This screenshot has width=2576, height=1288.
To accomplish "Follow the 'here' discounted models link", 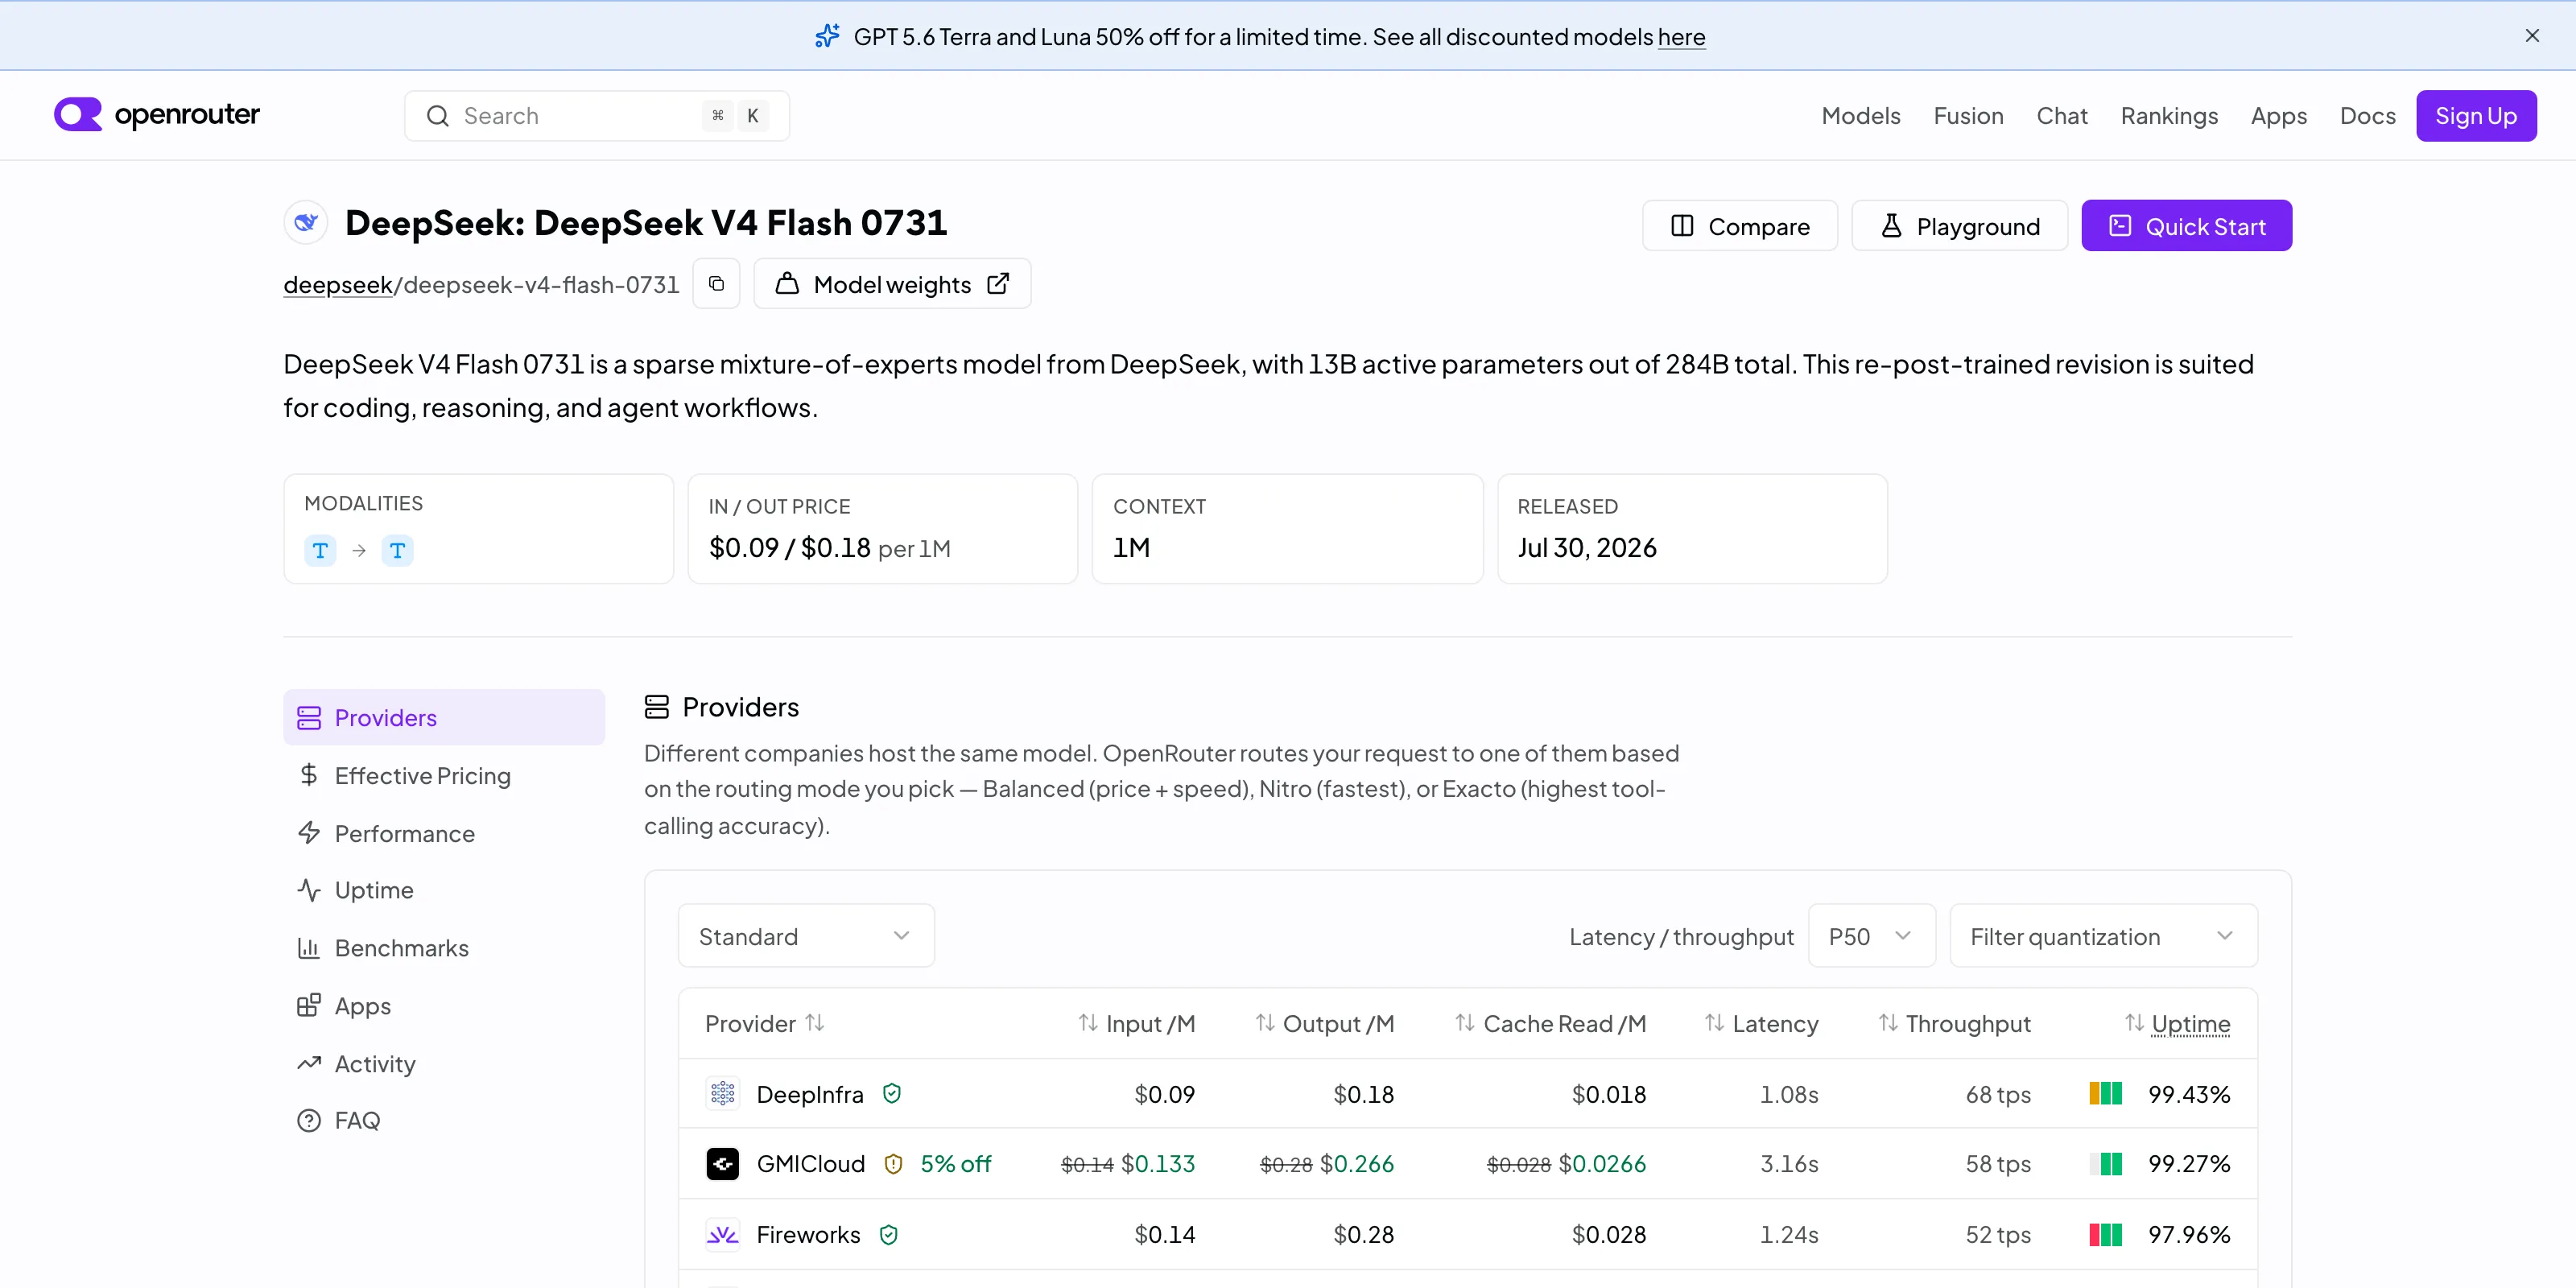I will pyautogui.click(x=1681, y=37).
